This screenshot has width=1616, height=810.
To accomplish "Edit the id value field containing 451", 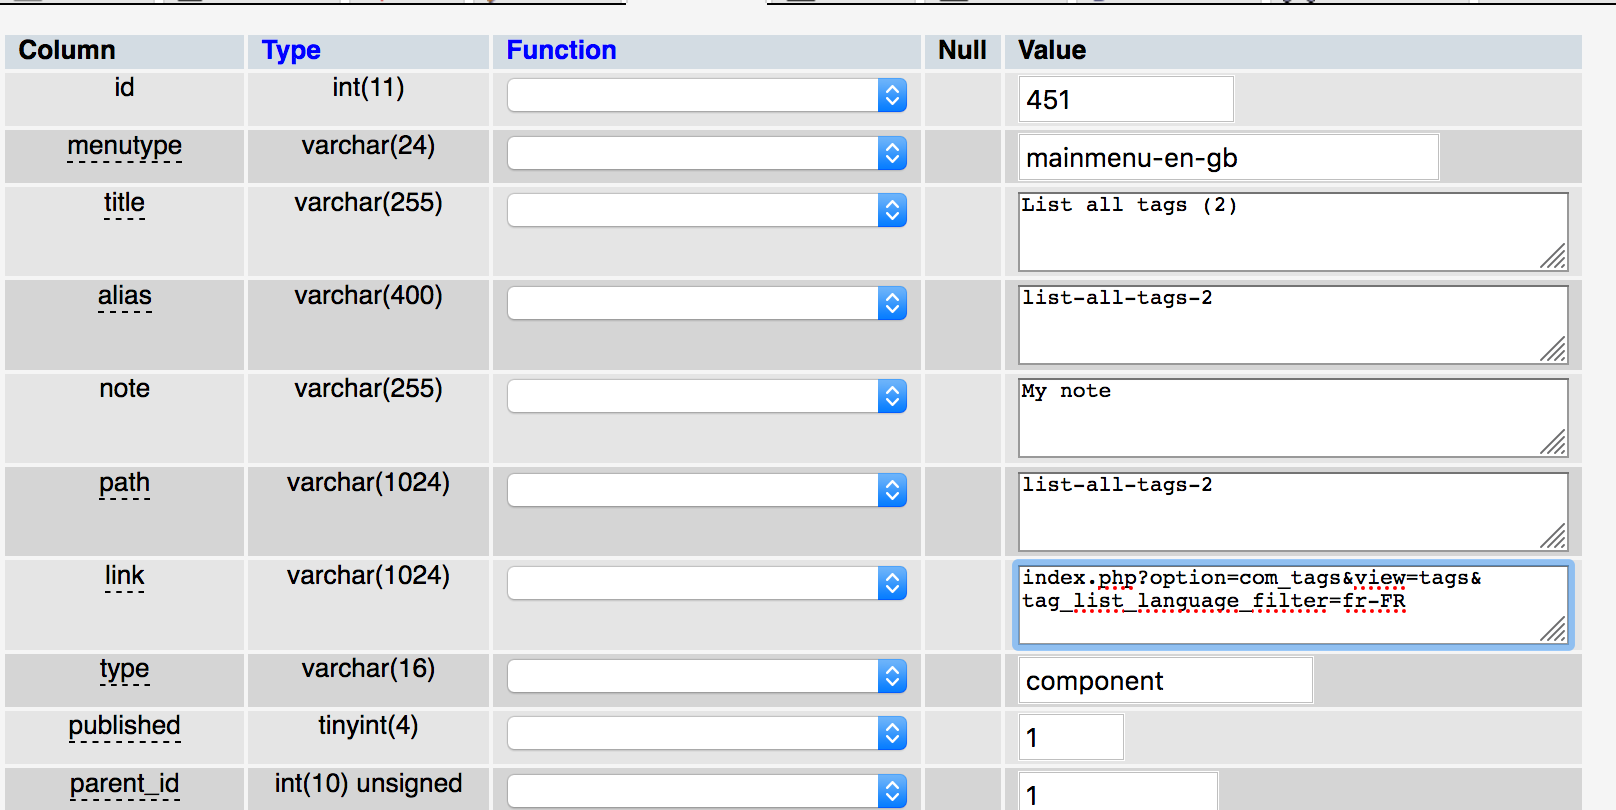I will (x=1126, y=100).
